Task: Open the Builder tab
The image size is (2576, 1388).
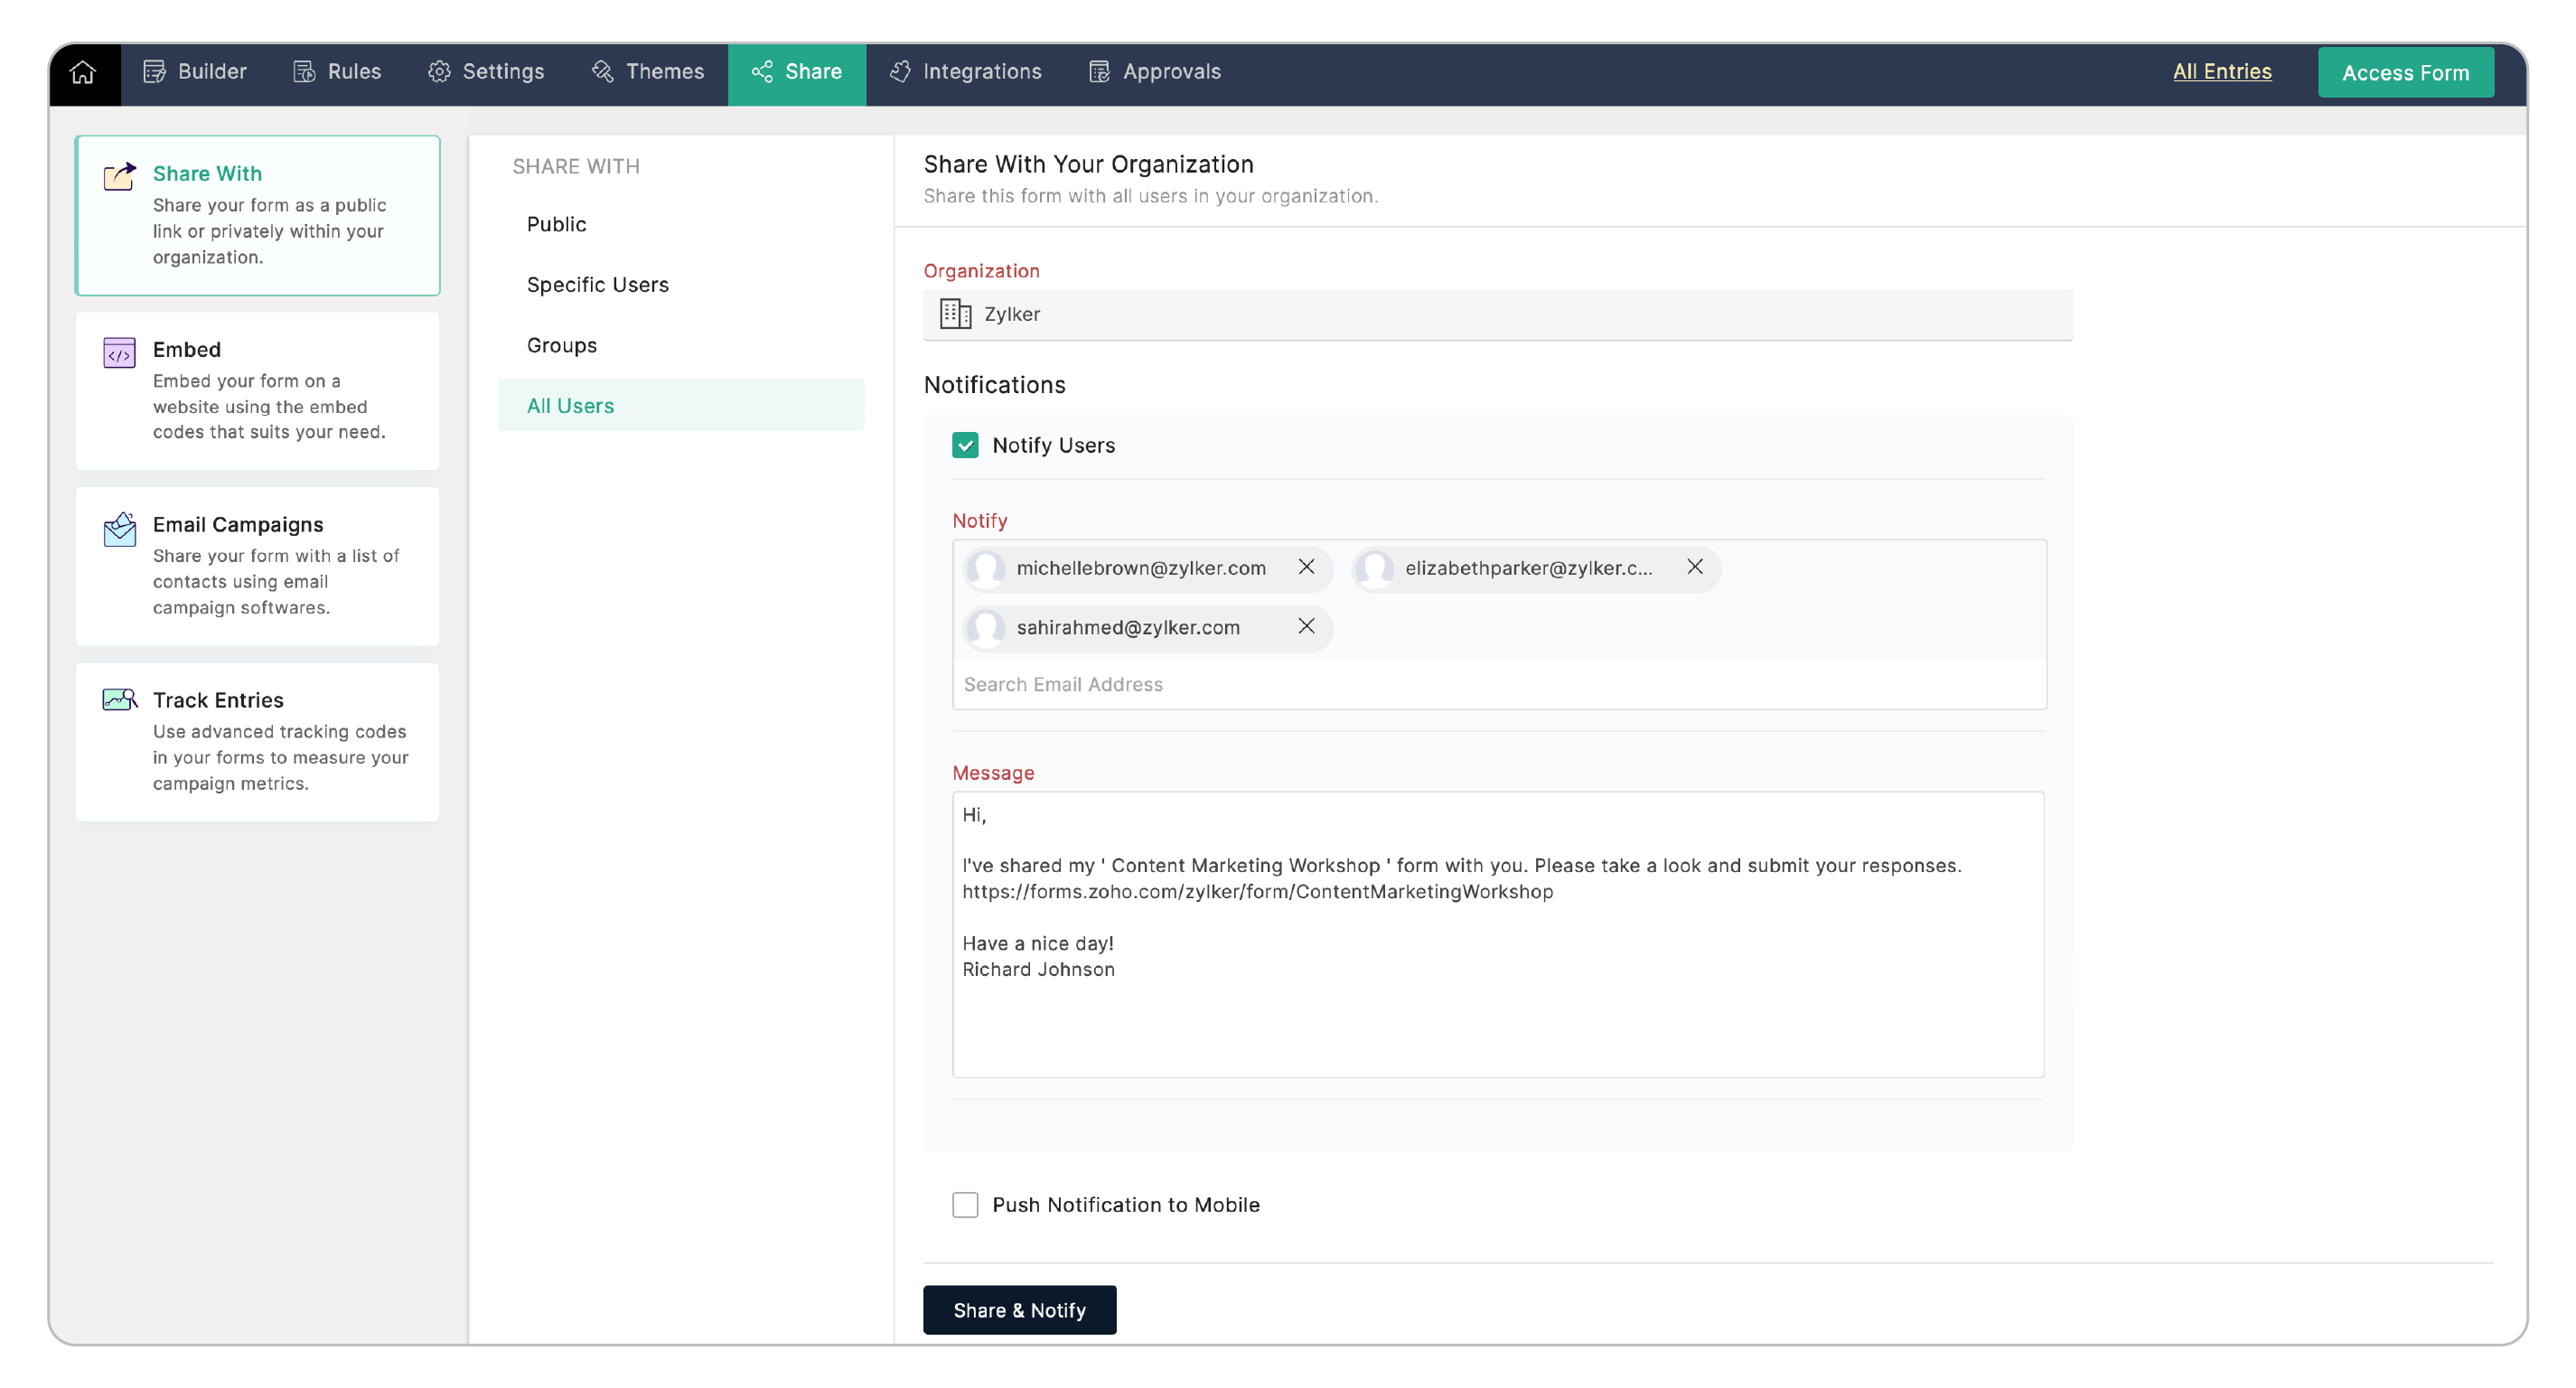Action: click(x=195, y=72)
